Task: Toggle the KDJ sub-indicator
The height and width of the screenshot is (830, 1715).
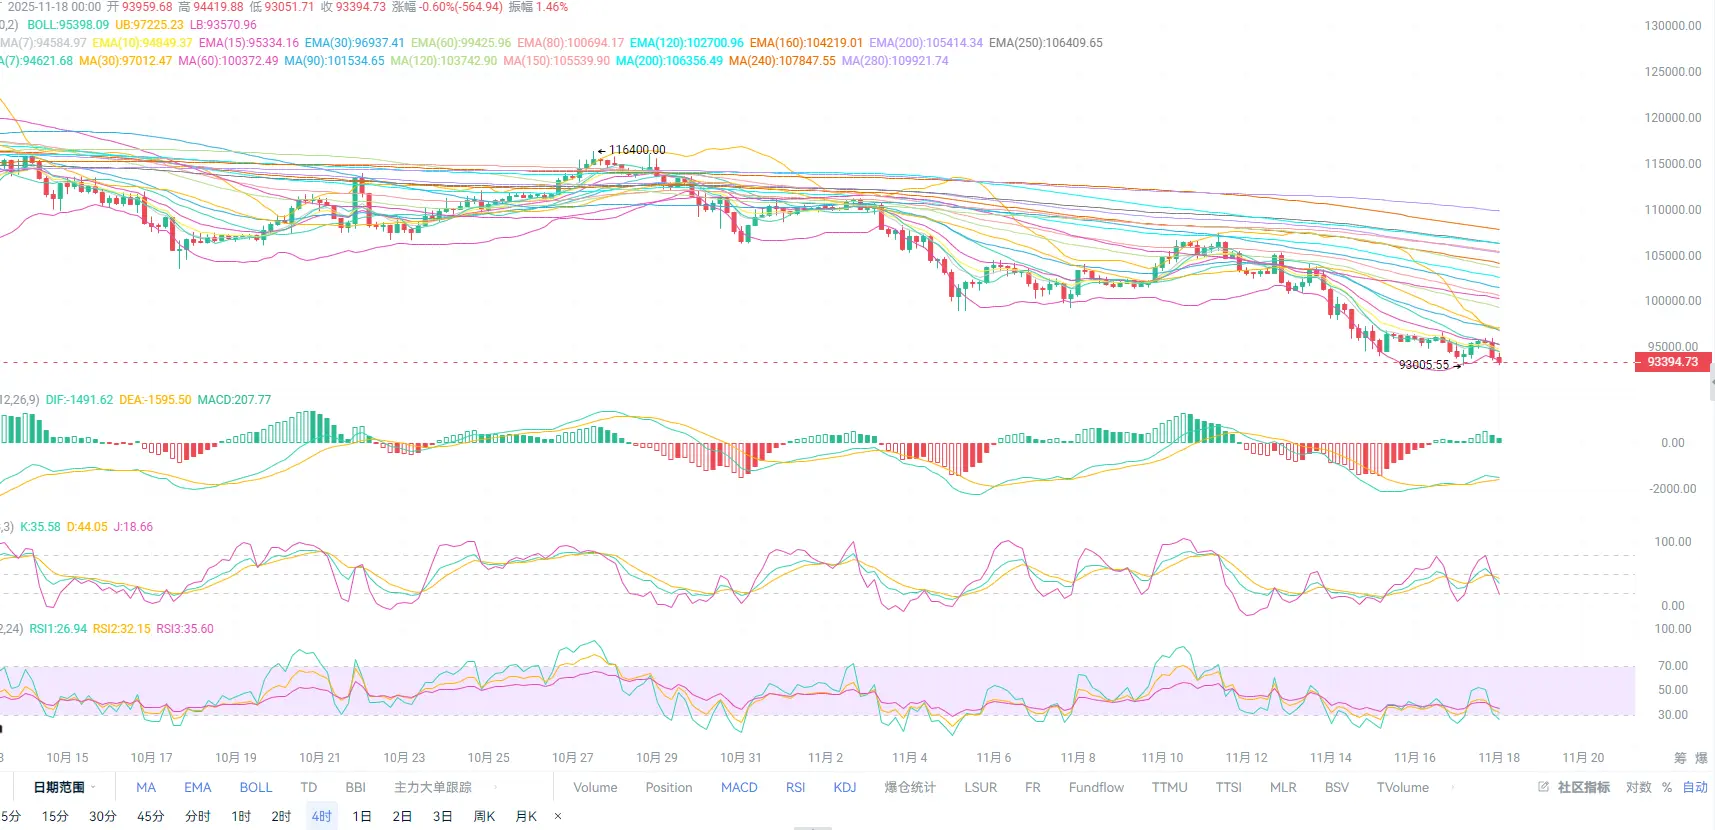Action: click(845, 787)
